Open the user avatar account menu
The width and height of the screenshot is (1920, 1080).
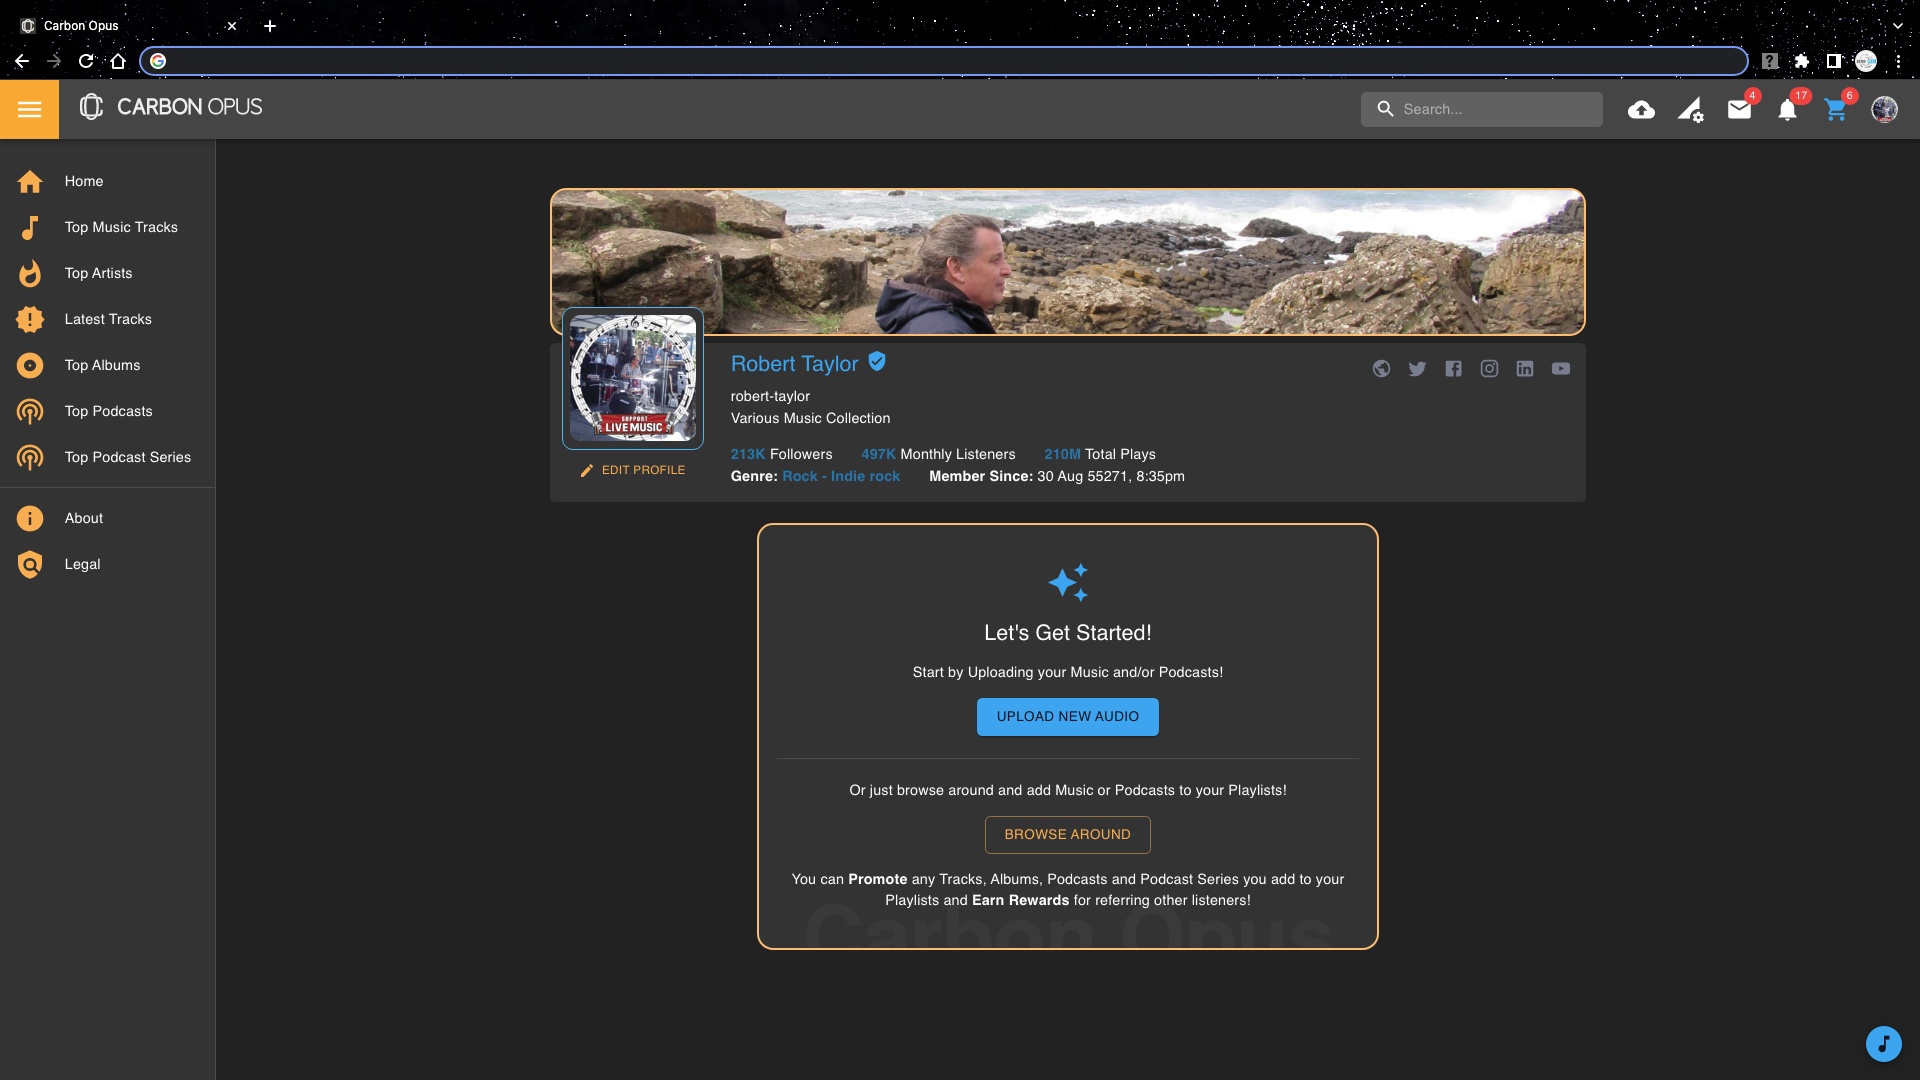point(1884,110)
